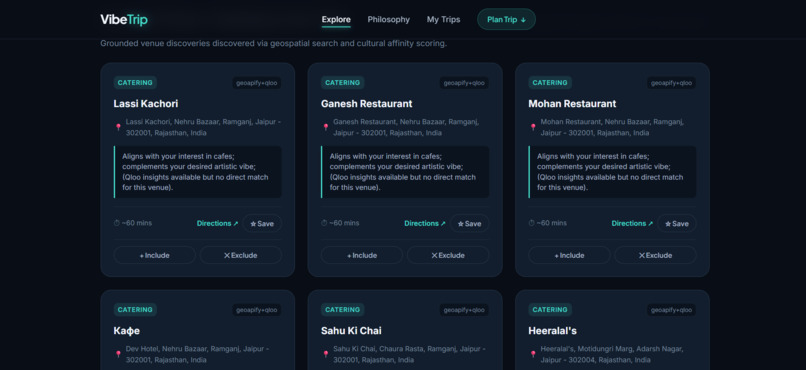Open Directions for Lassi Kachori
The image size is (806, 370).
(217, 224)
